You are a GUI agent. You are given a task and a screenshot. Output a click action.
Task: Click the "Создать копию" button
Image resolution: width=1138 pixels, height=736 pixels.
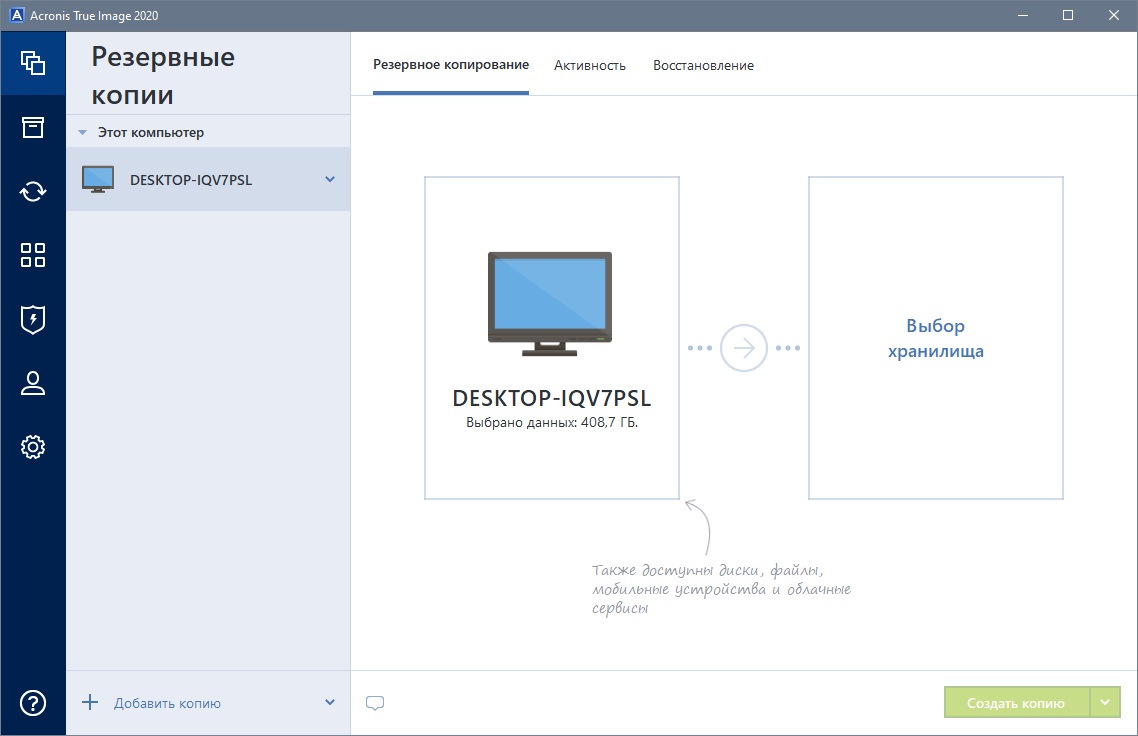[x=1016, y=703]
